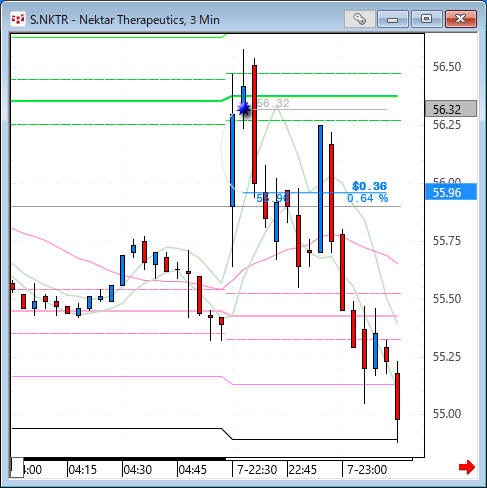
Task: Minimize the S.NKTR chart window
Action: click(x=393, y=19)
